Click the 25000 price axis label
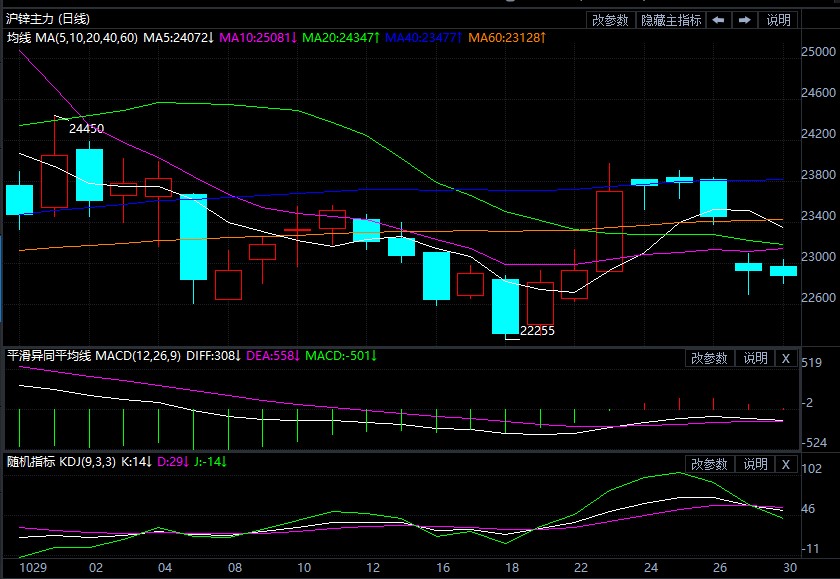Screen dimensions: 840x579 pyautogui.click(x=819, y=52)
